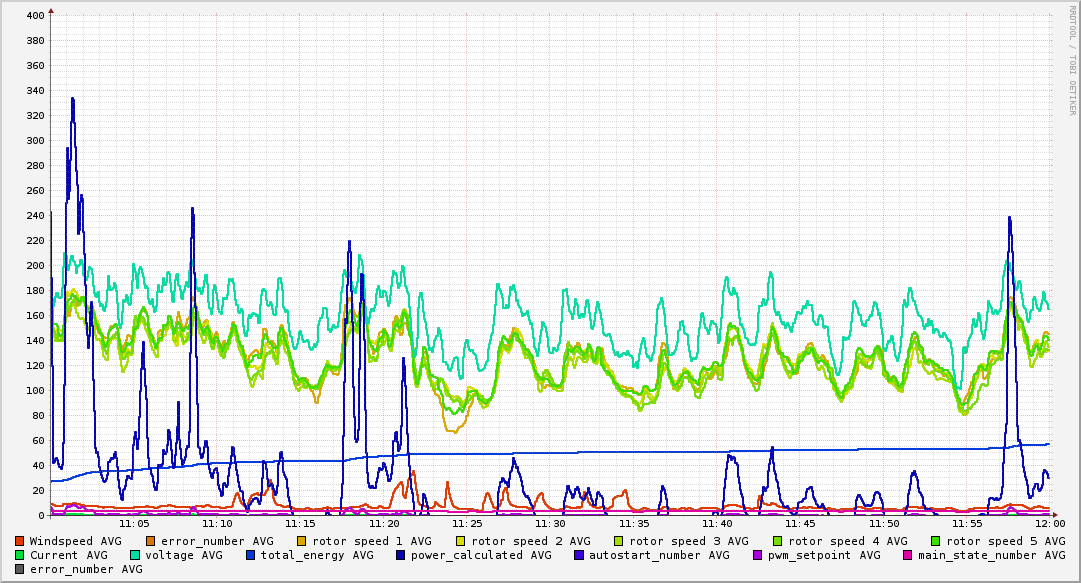Screen dimensions: 1081x583
Task: Click 'rotor speed 4 AVG' legend text
Action: point(848,542)
